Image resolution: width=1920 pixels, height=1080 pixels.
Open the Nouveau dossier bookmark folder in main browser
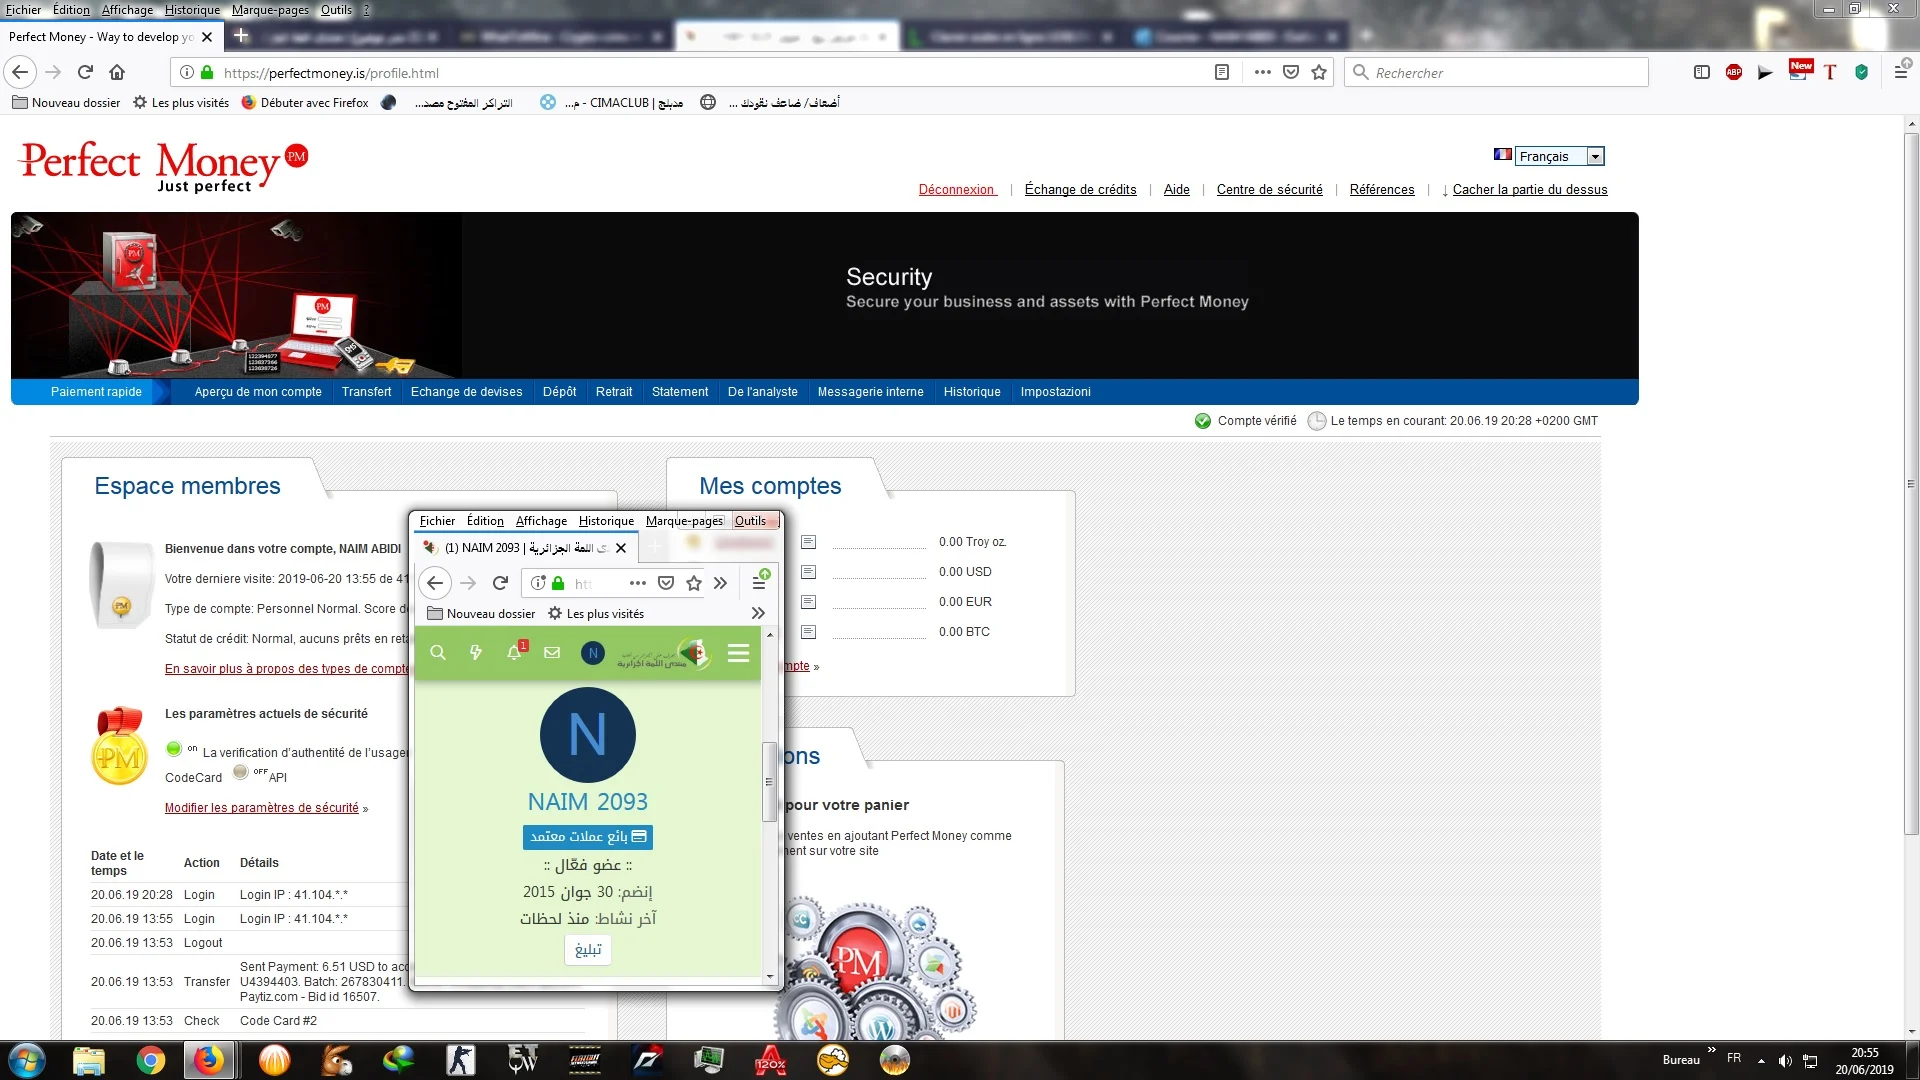point(66,102)
